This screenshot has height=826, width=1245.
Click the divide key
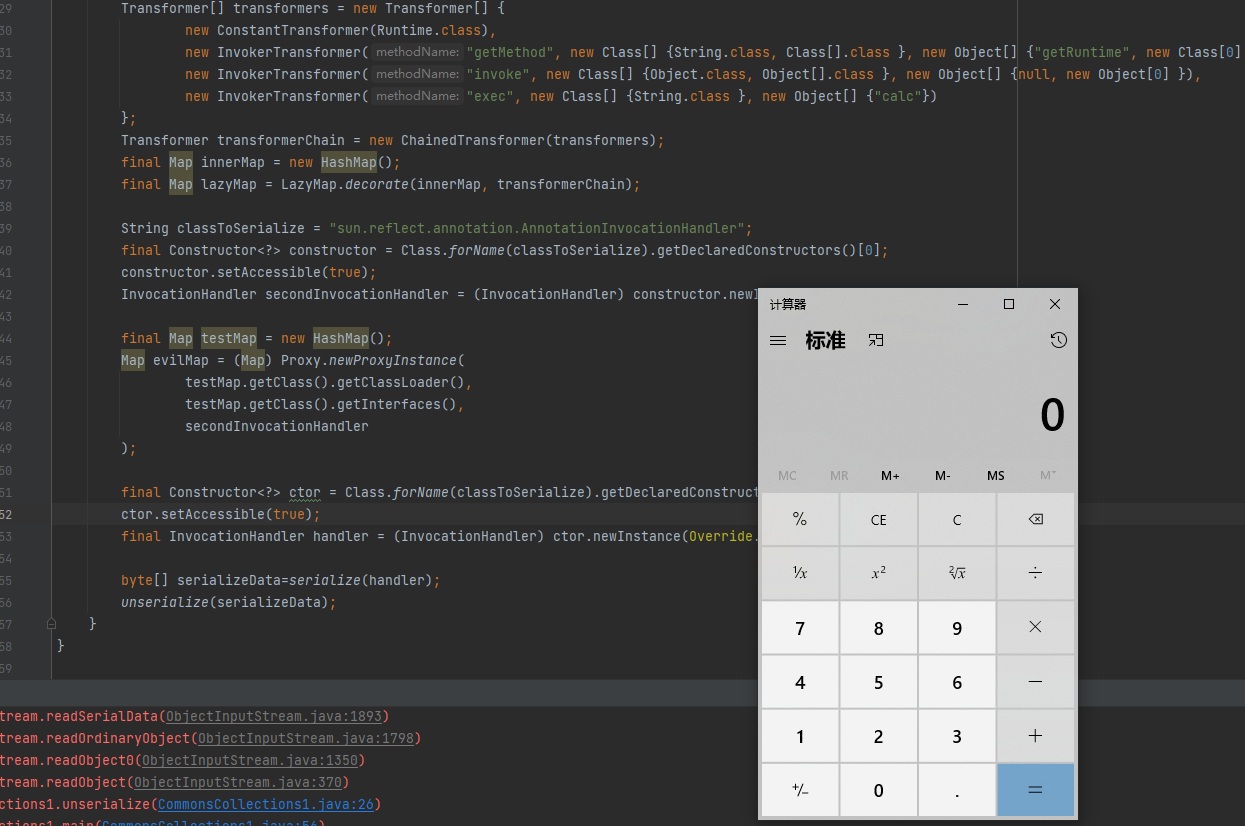pos(1035,573)
